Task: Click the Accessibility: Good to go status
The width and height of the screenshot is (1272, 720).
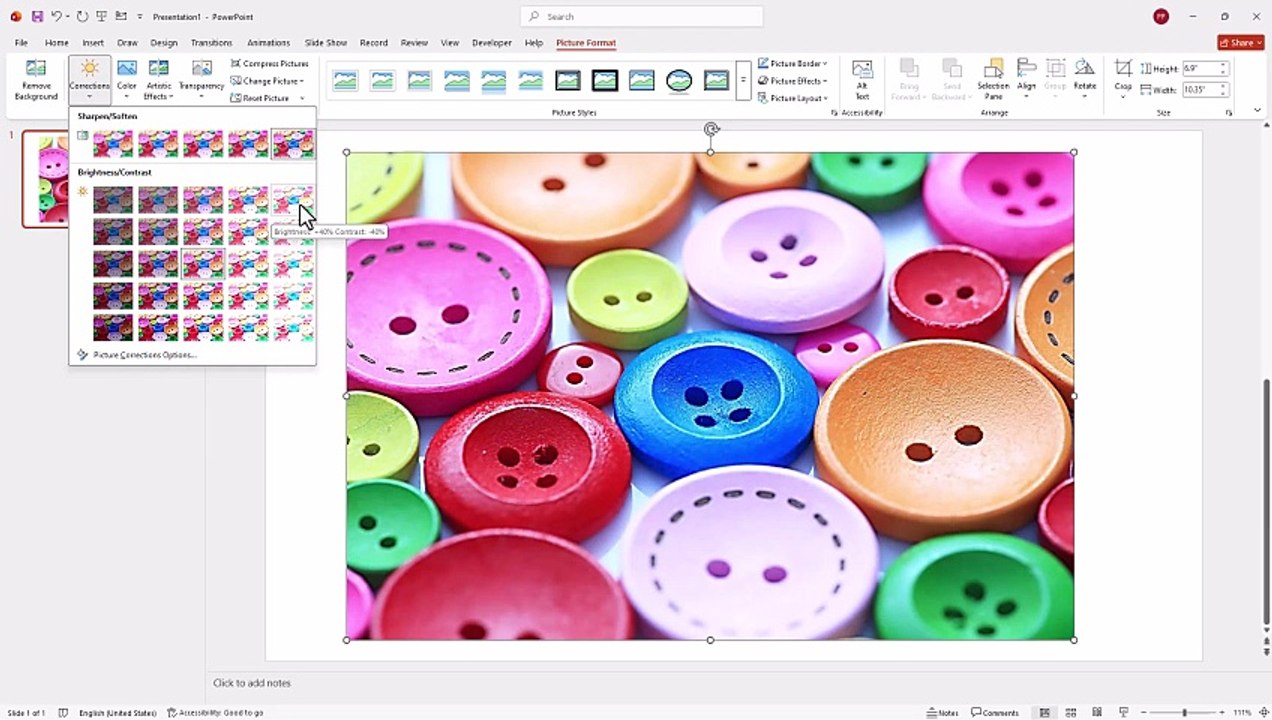Action: [x=215, y=713]
